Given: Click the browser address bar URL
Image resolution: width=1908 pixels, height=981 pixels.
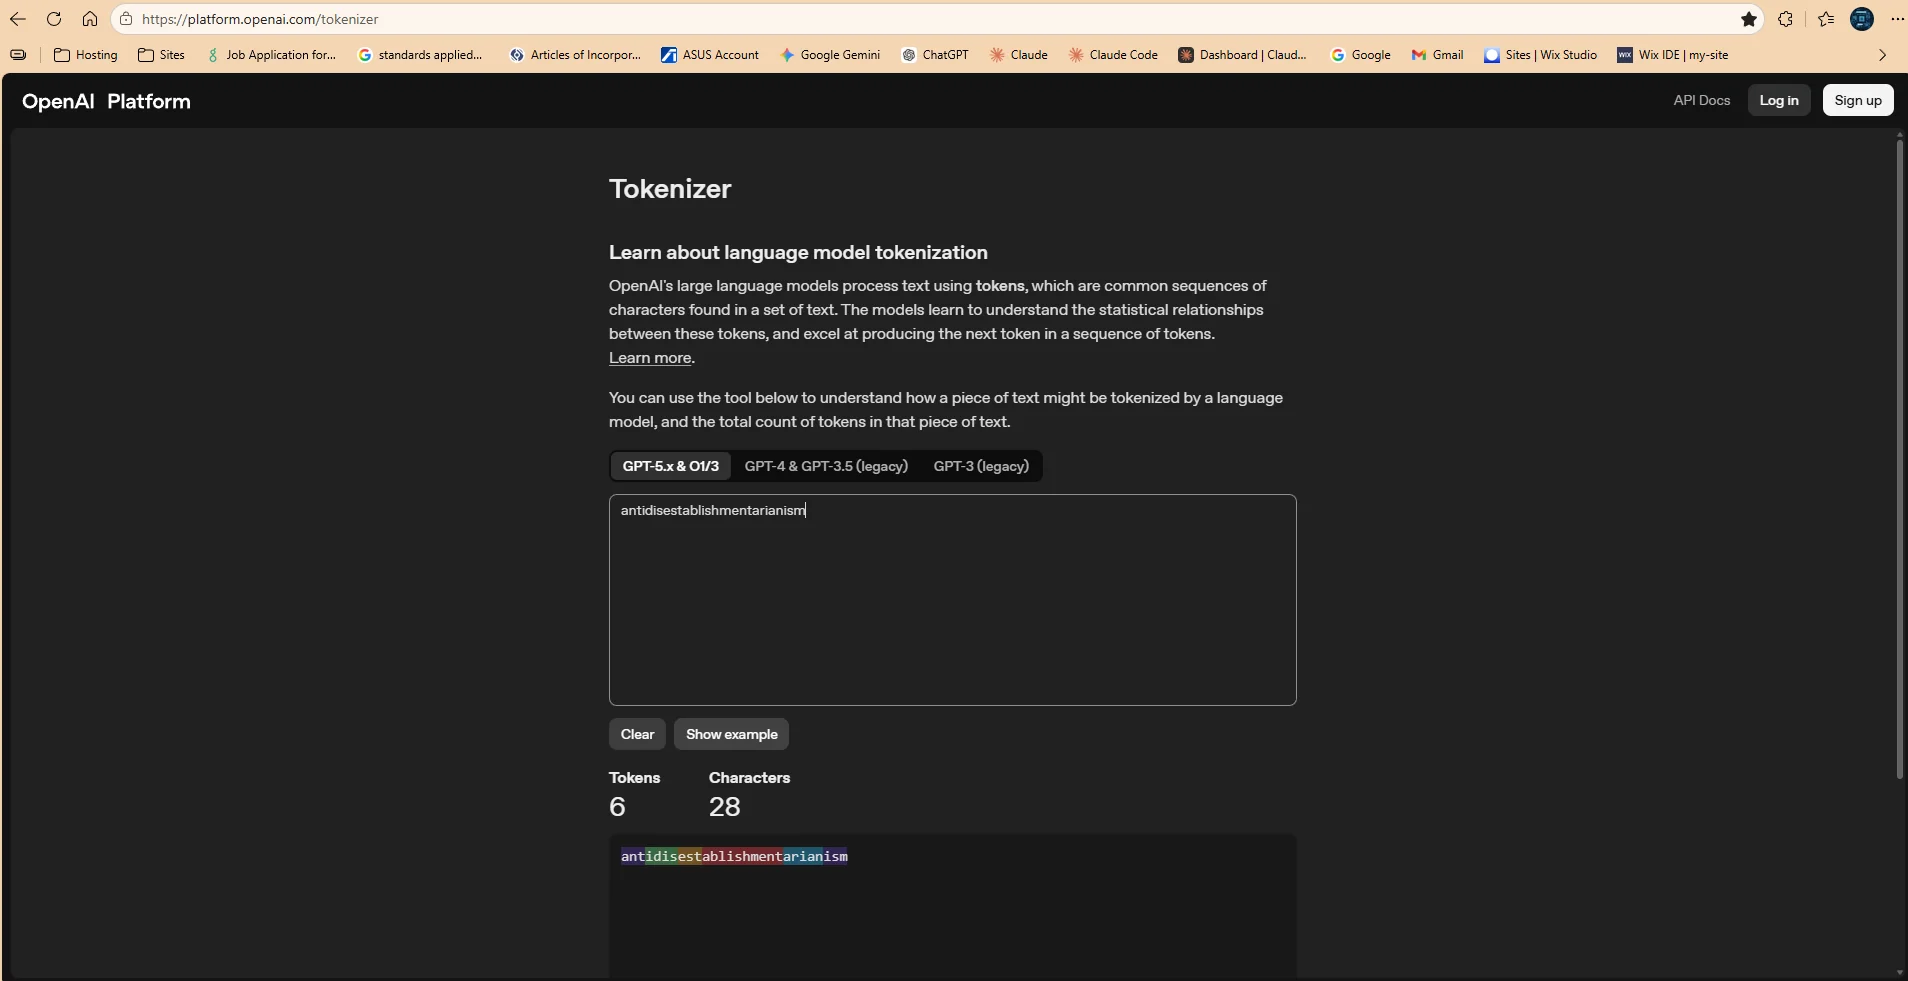Looking at the screenshot, I should (260, 19).
